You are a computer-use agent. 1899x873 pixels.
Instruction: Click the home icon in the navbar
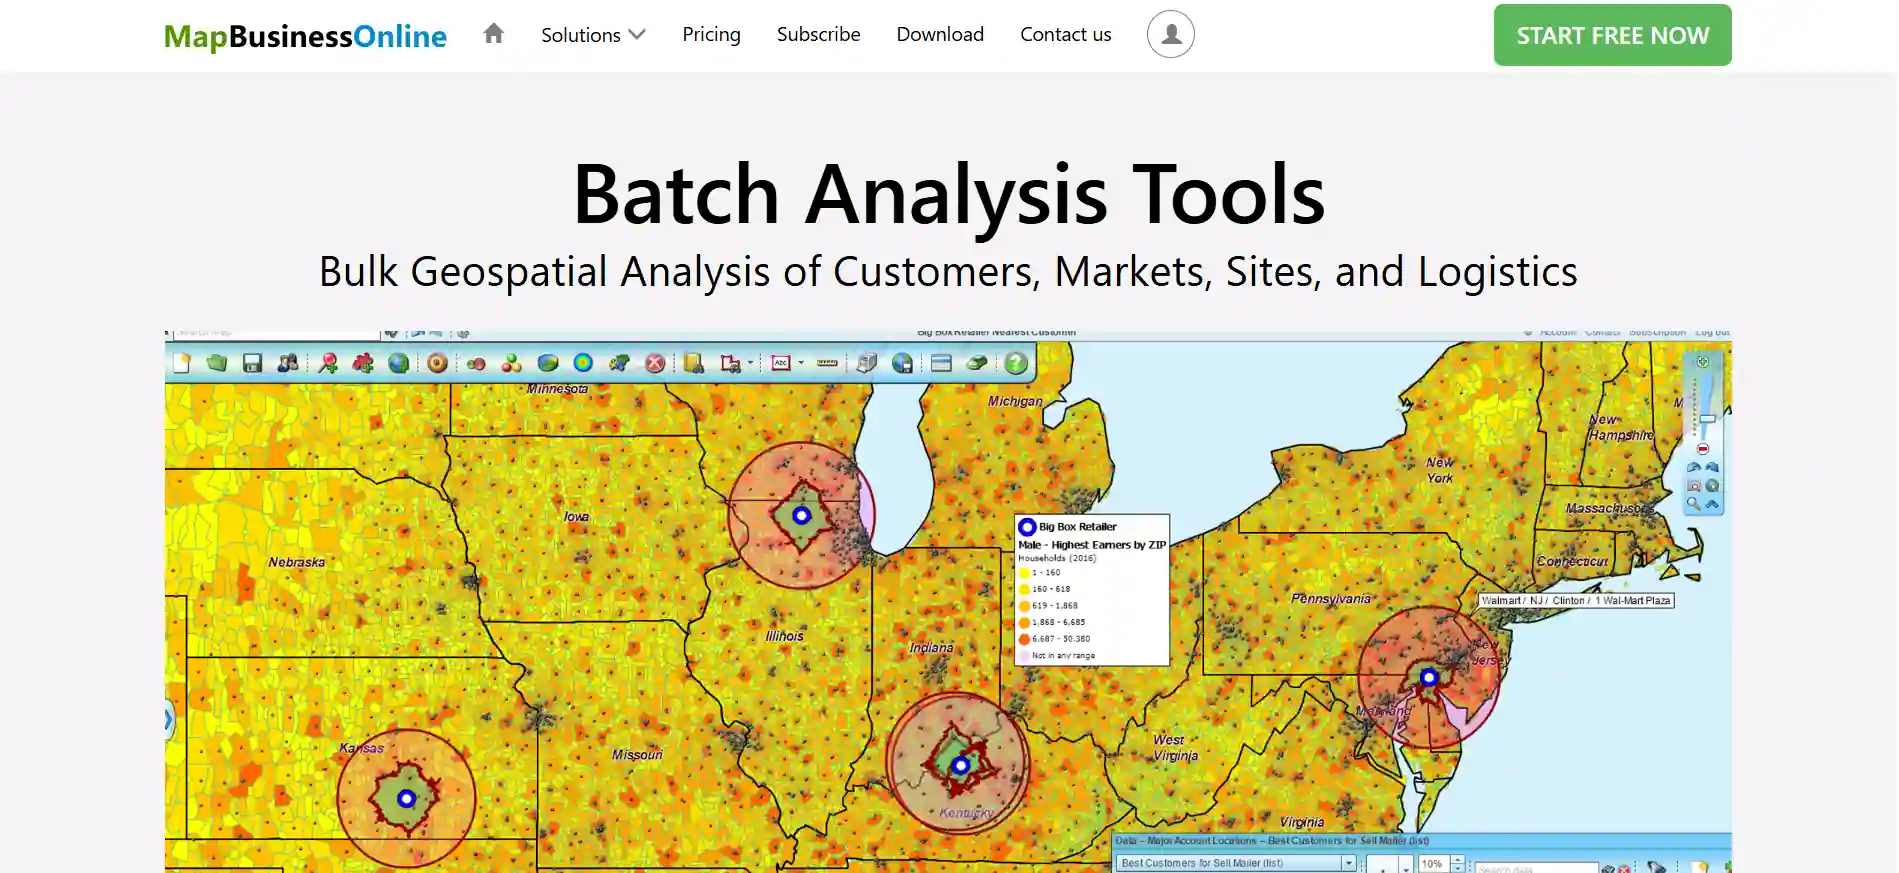[x=493, y=34]
